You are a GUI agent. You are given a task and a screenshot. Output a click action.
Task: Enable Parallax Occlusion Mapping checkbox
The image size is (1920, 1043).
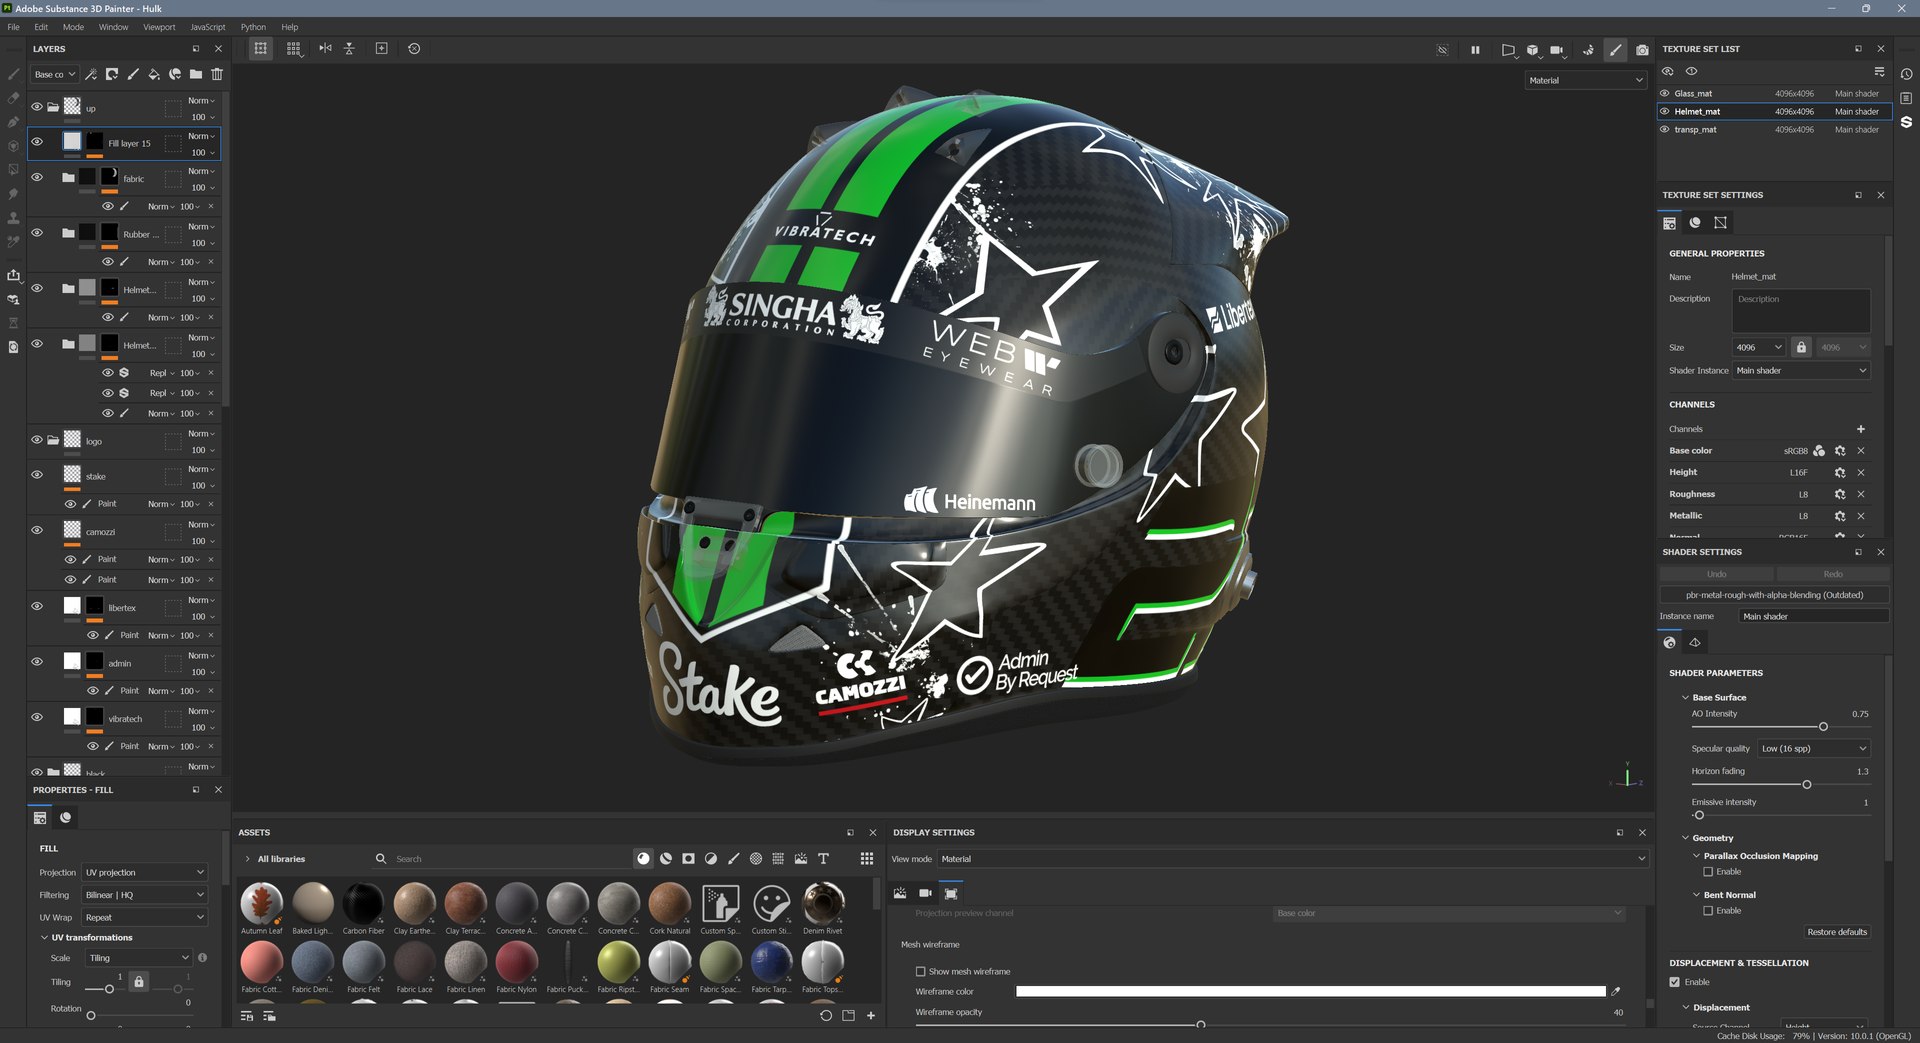[x=1708, y=872]
